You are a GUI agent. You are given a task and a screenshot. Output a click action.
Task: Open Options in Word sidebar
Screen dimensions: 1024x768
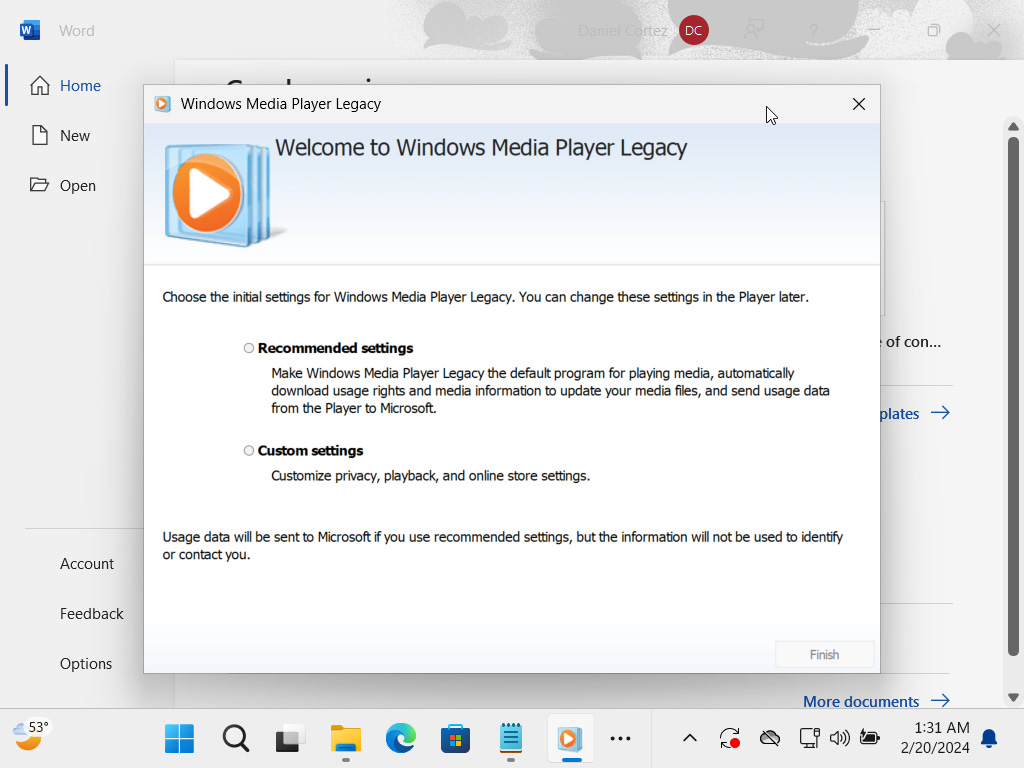86,664
